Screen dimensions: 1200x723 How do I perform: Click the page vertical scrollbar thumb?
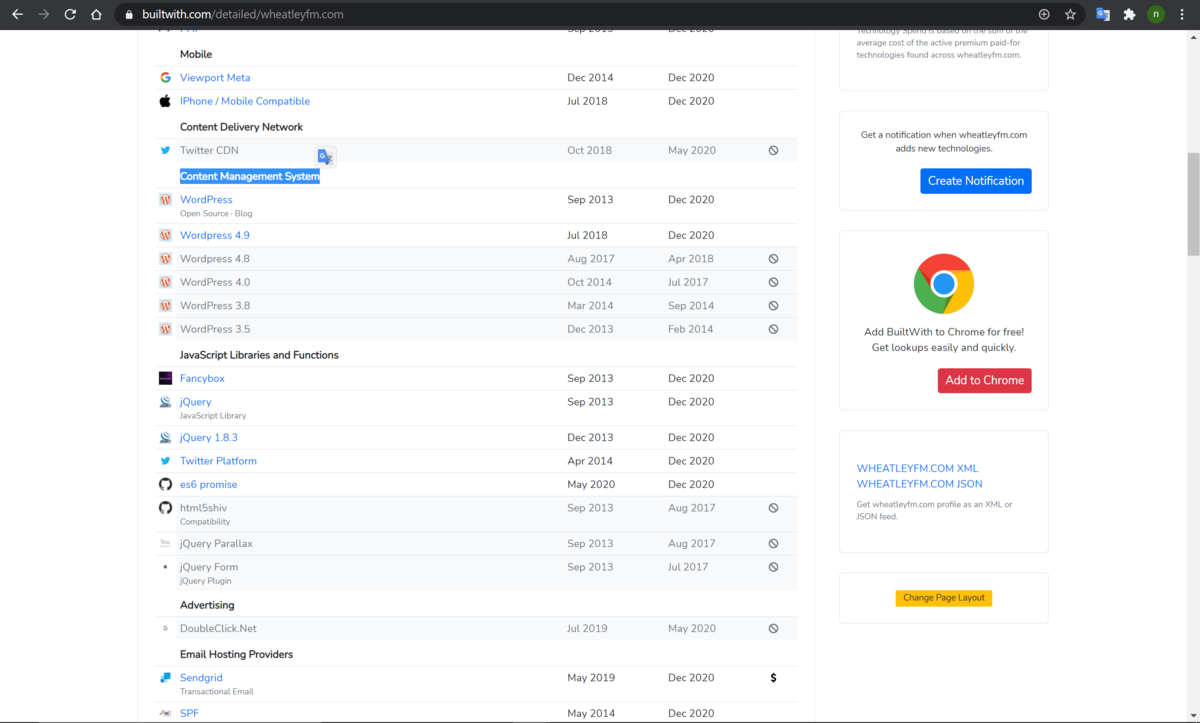point(1192,204)
